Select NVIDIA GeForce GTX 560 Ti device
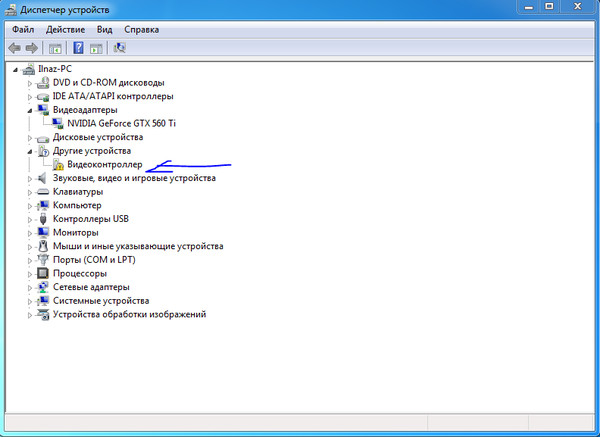Image resolution: width=600 pixels, height=437 pixels. [121, 124]
